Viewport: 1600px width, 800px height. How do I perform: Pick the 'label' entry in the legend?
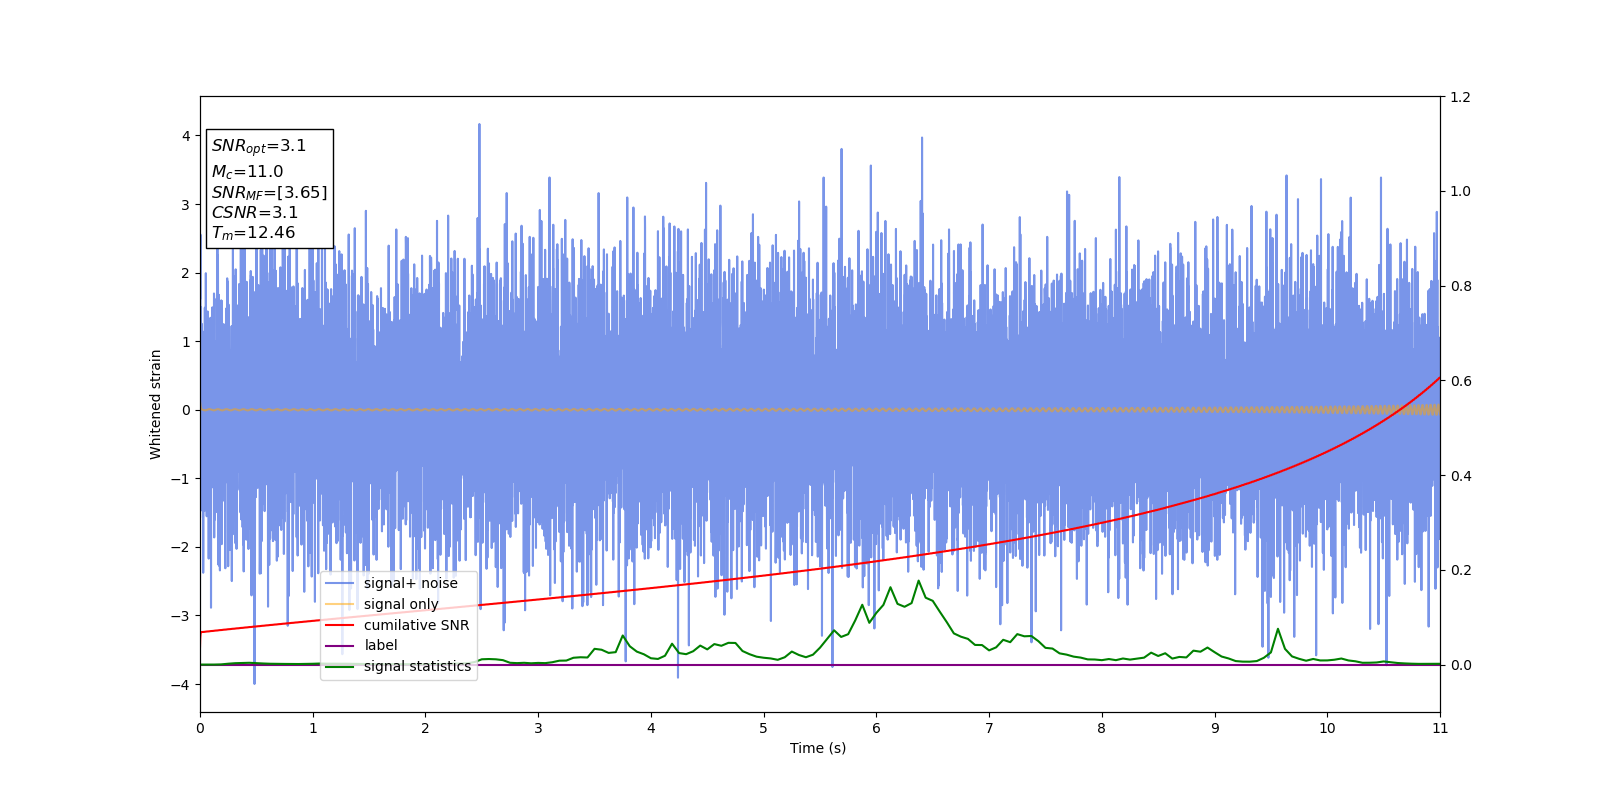pos(381,645)
